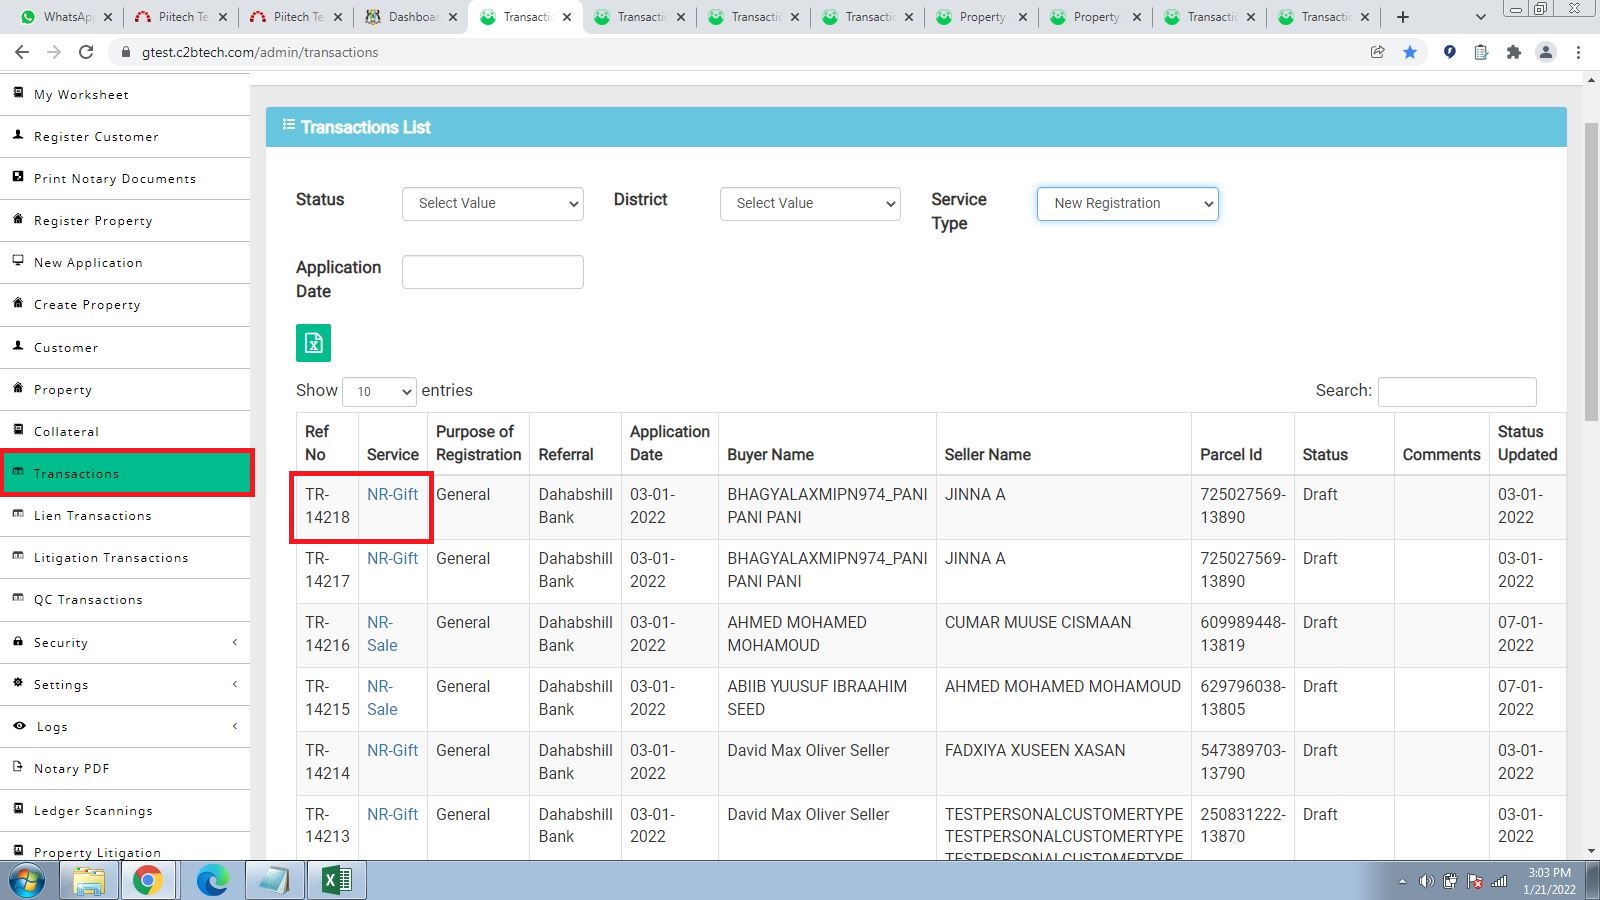Open Notary PDF in the sidebar
The image size is (1600, 900).
pos(125,769)
